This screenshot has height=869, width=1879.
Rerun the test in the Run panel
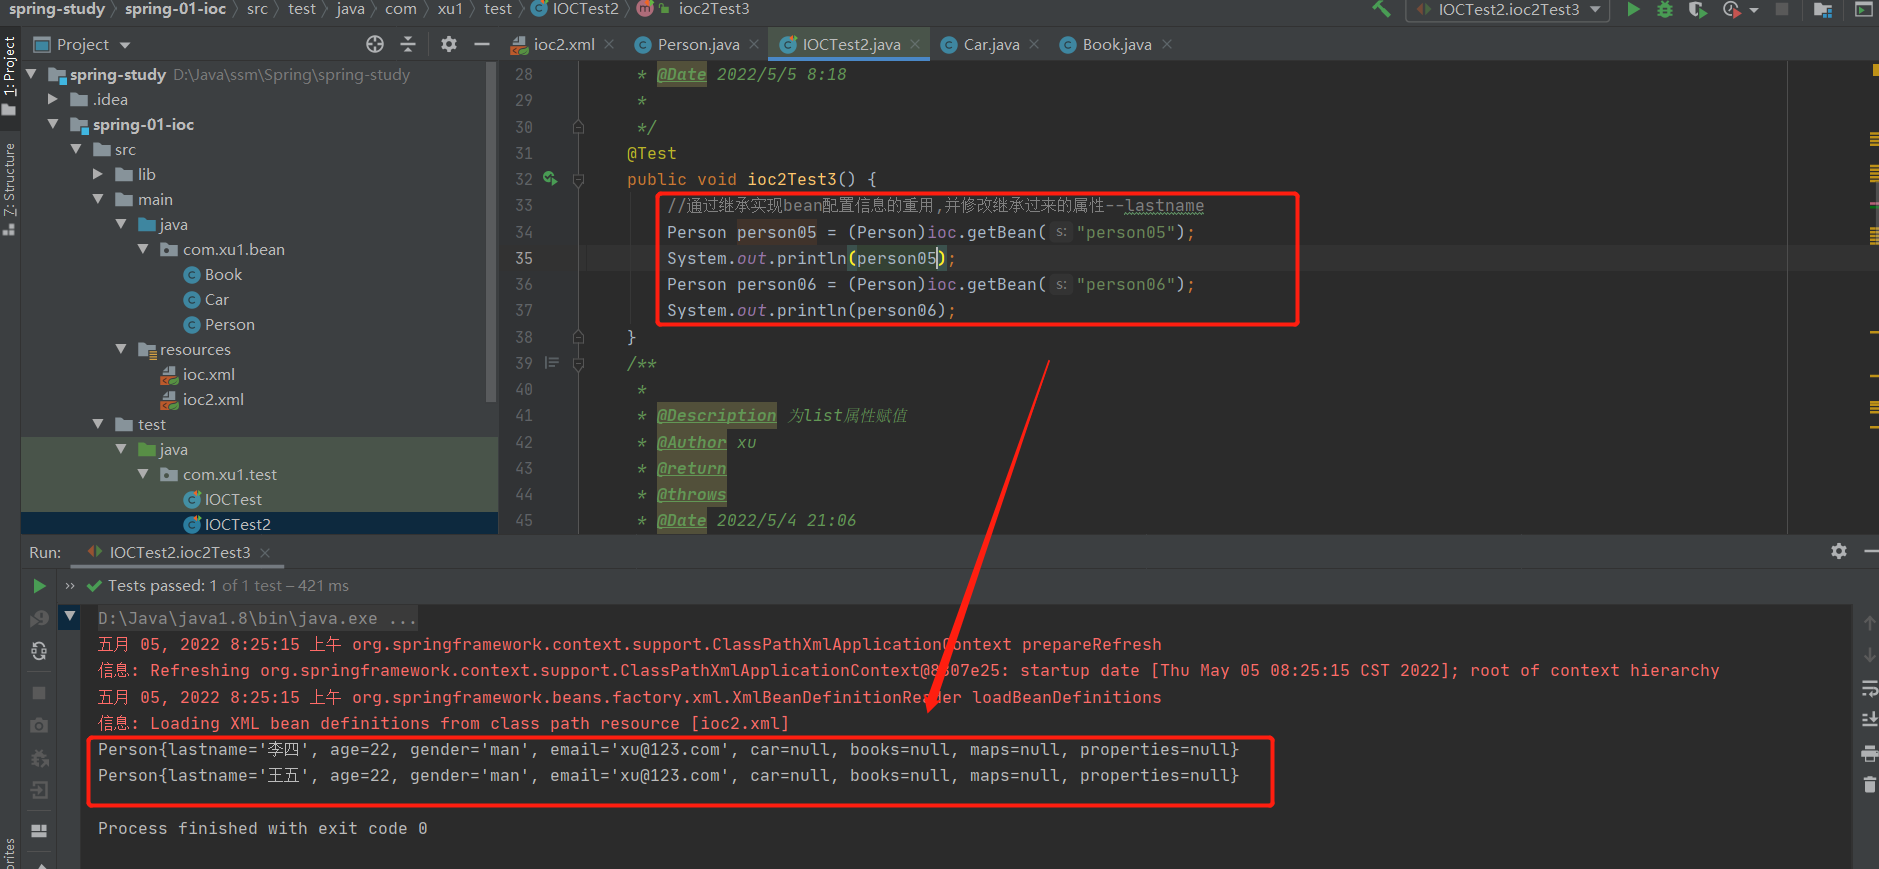[39, 586]
